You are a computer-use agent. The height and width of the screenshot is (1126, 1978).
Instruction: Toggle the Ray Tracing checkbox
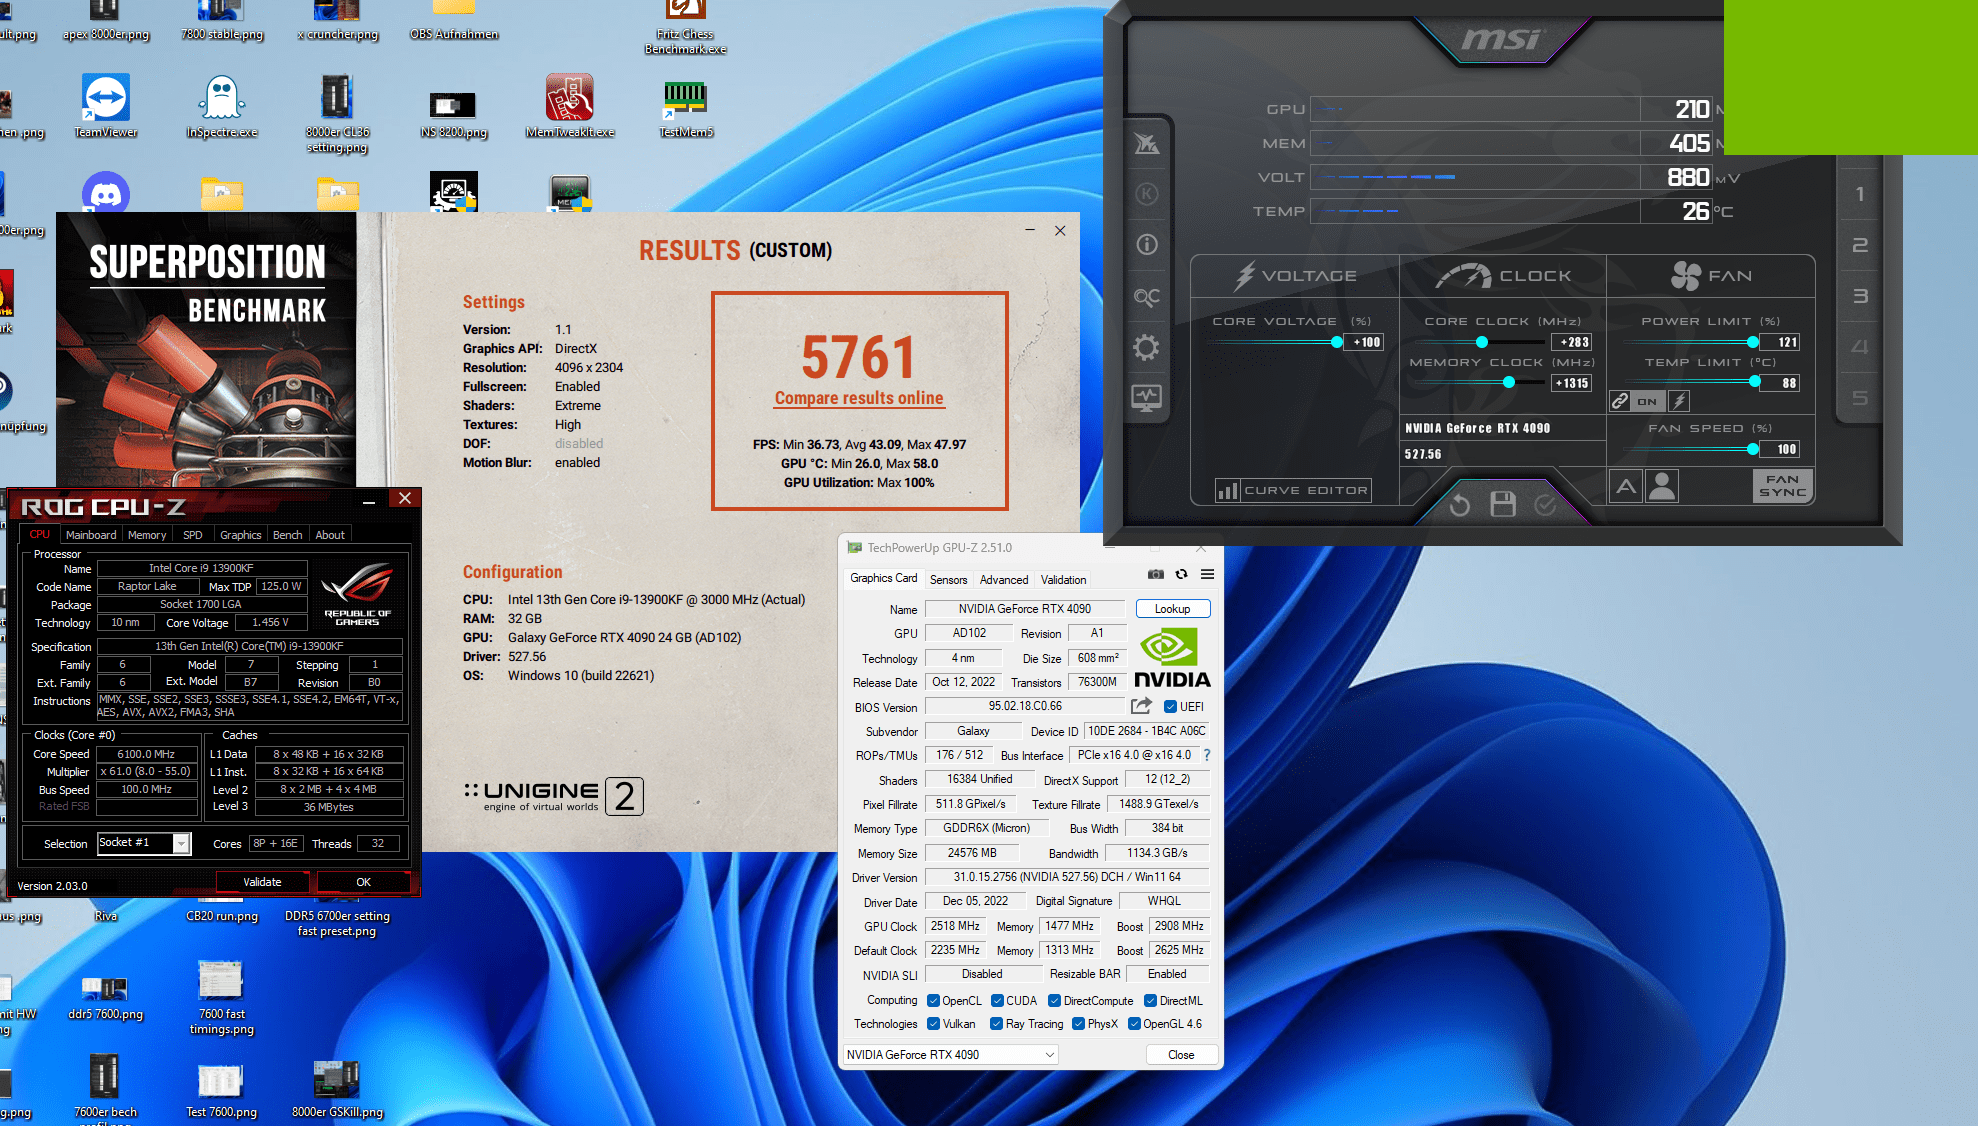coord(996,1024)
